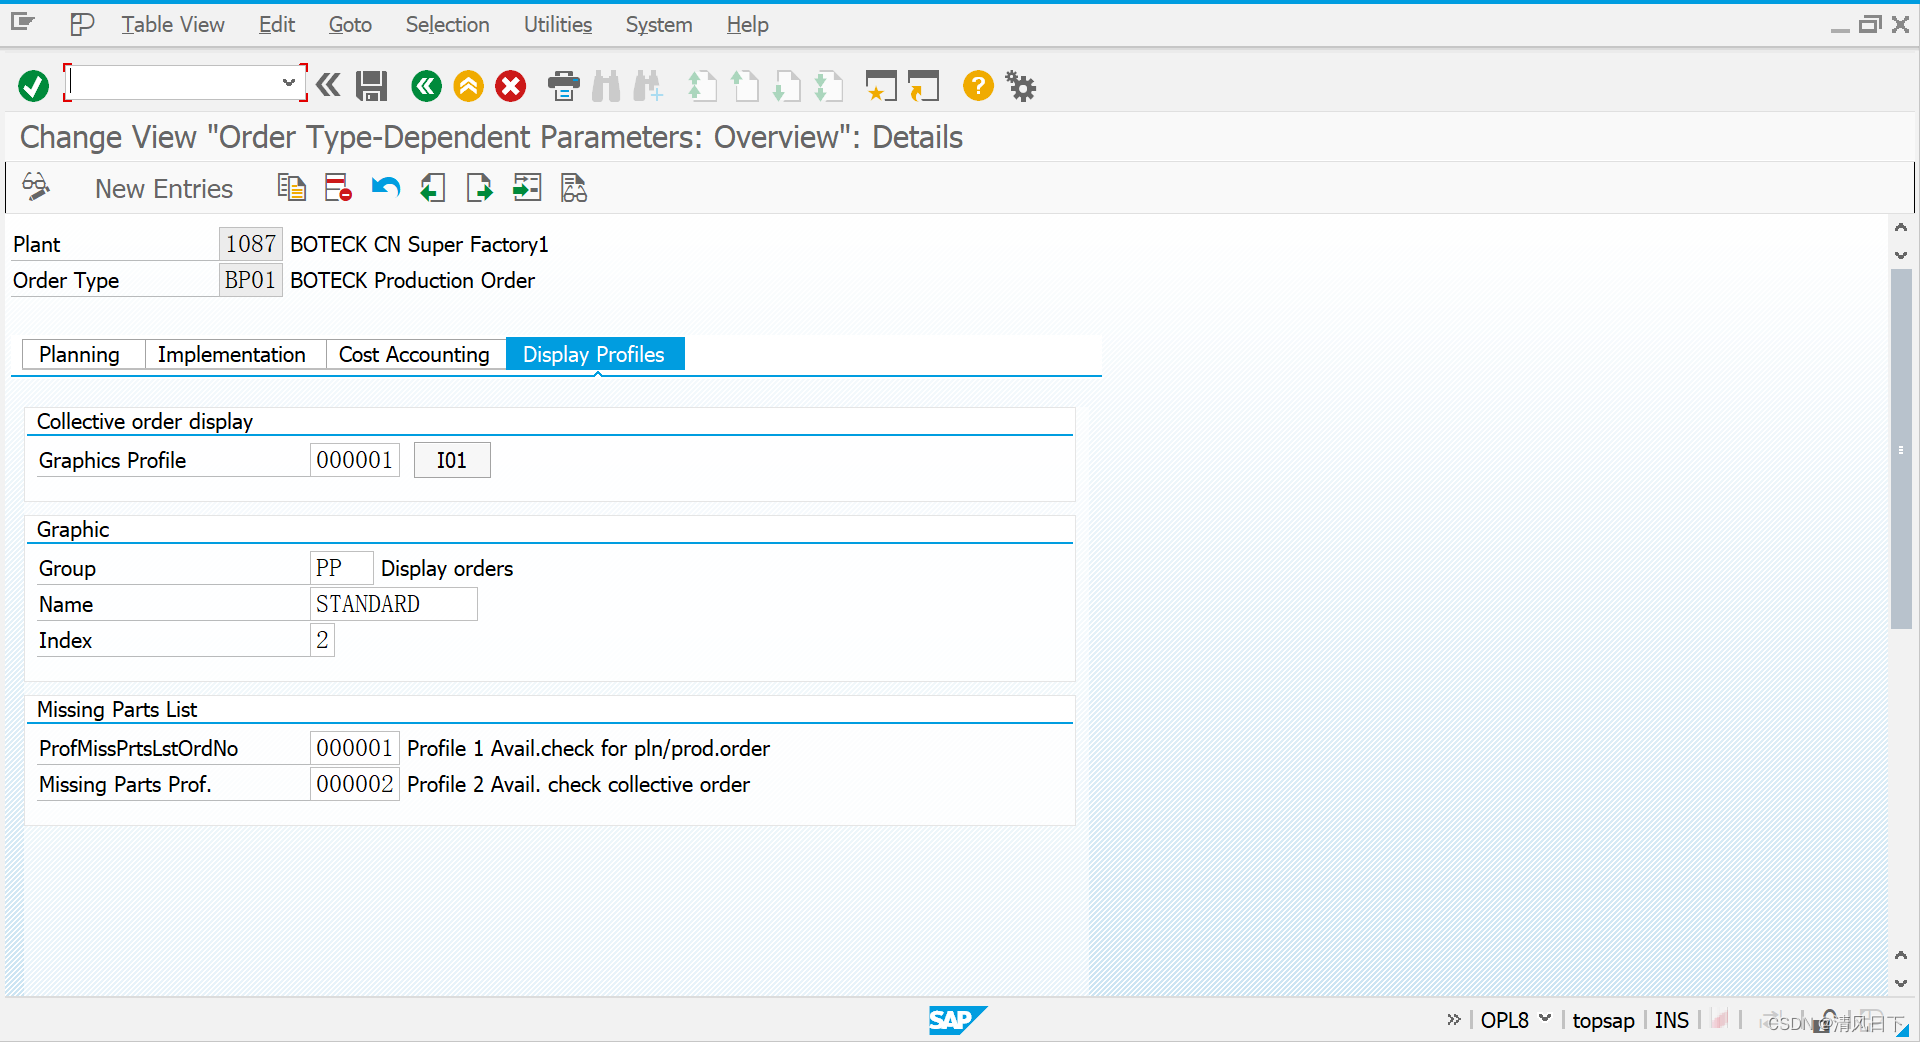
Task: Click the Delete entry icon
Action: [338, 187]
